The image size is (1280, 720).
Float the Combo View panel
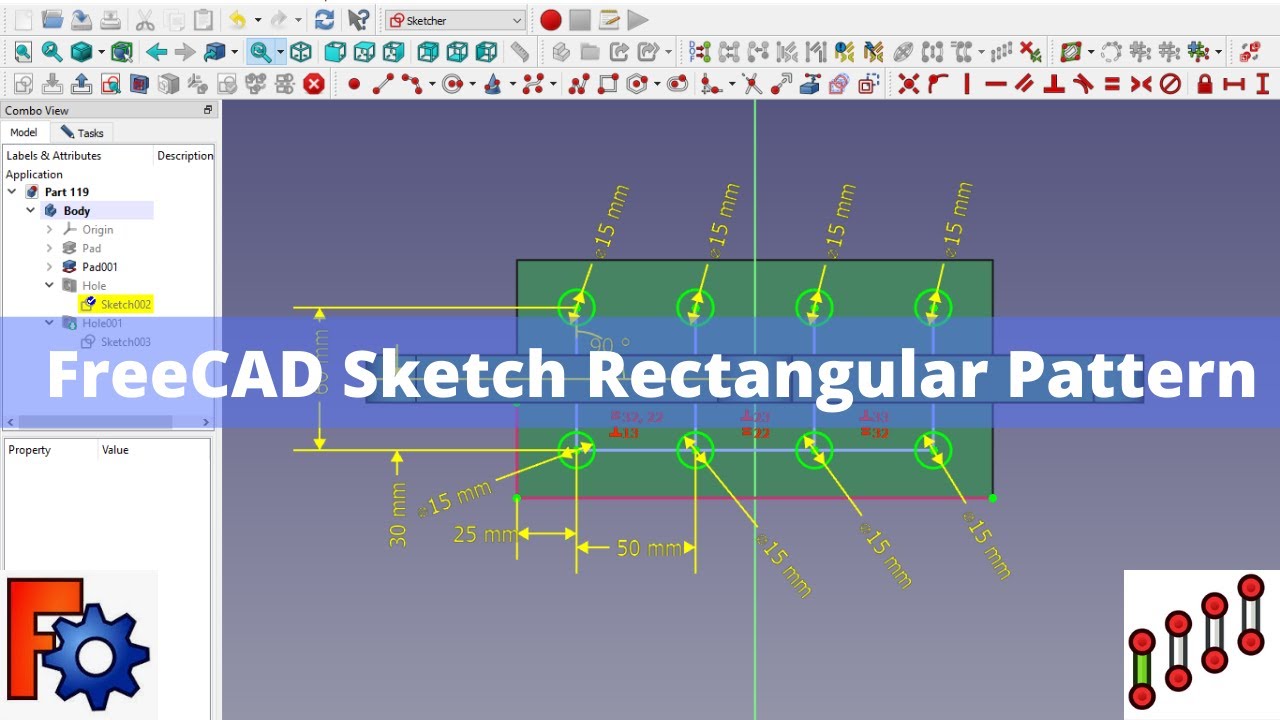coord(208,110)
